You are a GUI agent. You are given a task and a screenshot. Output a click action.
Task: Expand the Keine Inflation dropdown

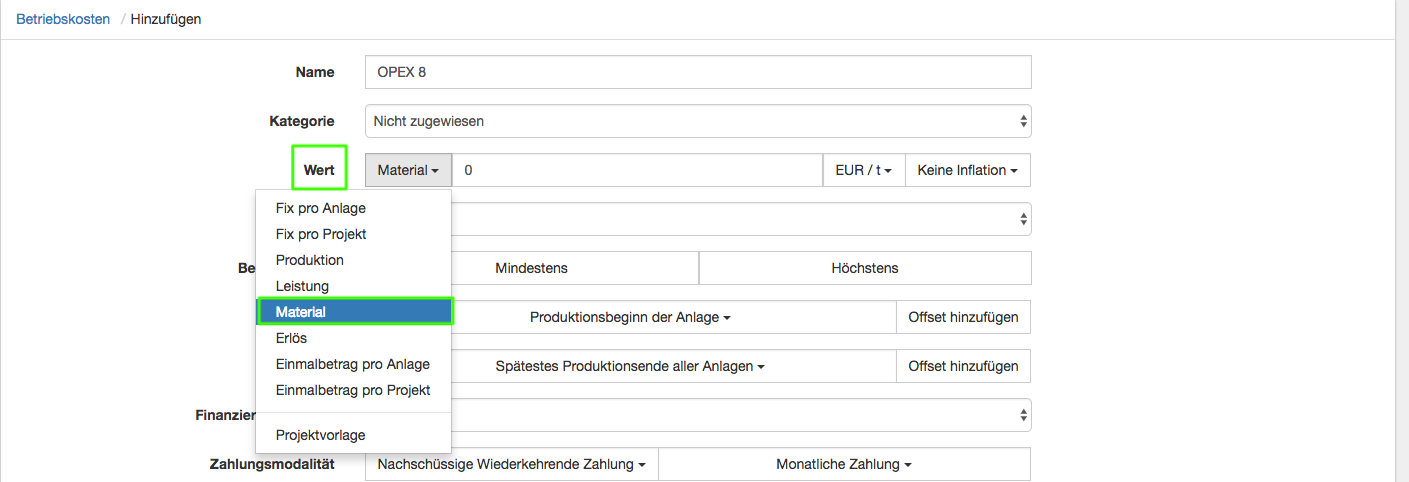967,170
